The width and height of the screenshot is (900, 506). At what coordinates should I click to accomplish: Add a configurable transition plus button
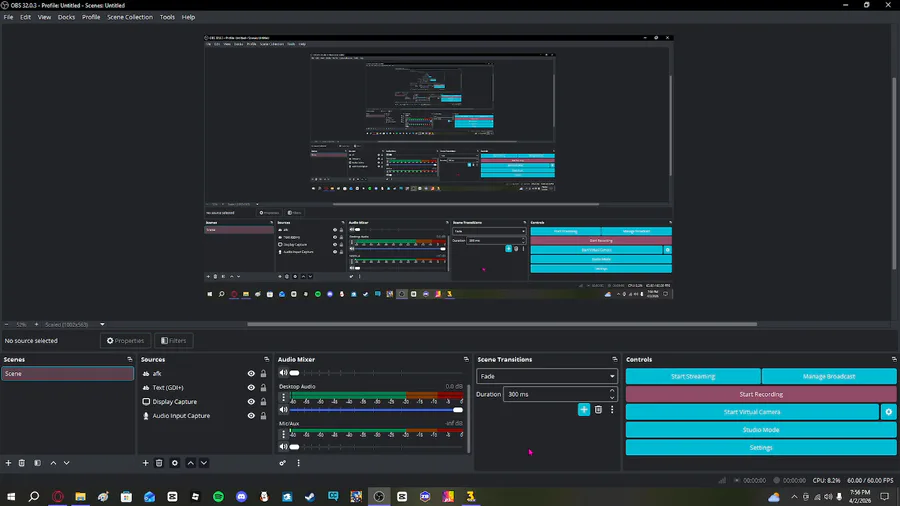[x=584, y=410]
